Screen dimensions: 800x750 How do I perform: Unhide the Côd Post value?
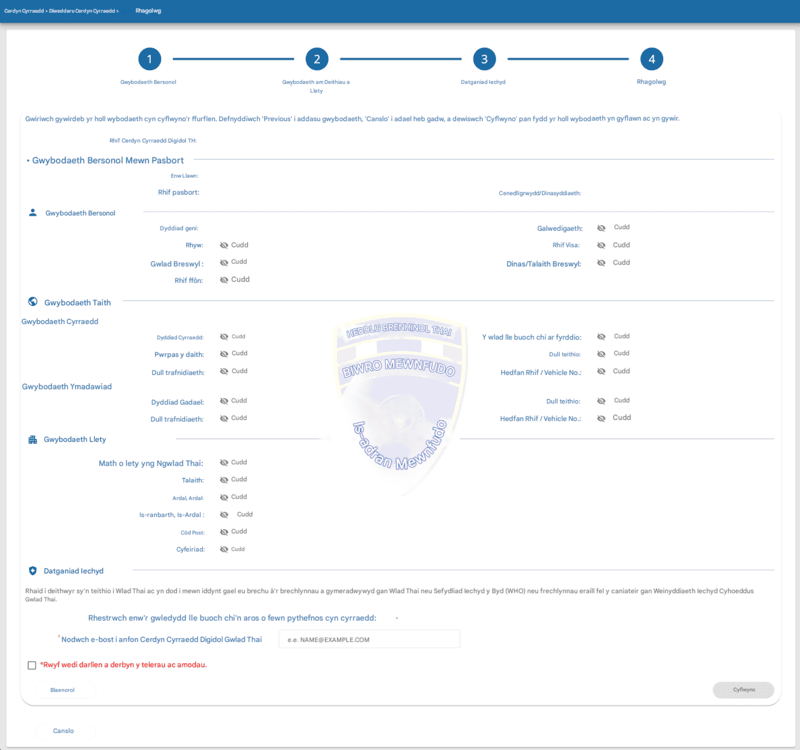(224, 532)
